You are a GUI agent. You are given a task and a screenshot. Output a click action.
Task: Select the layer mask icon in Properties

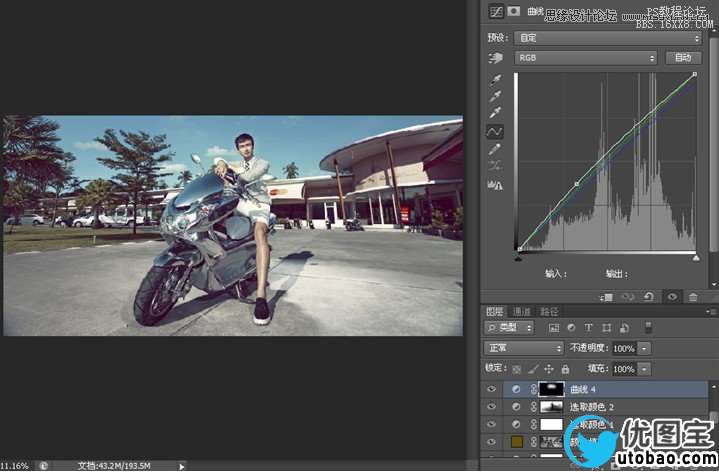point(514,11)
